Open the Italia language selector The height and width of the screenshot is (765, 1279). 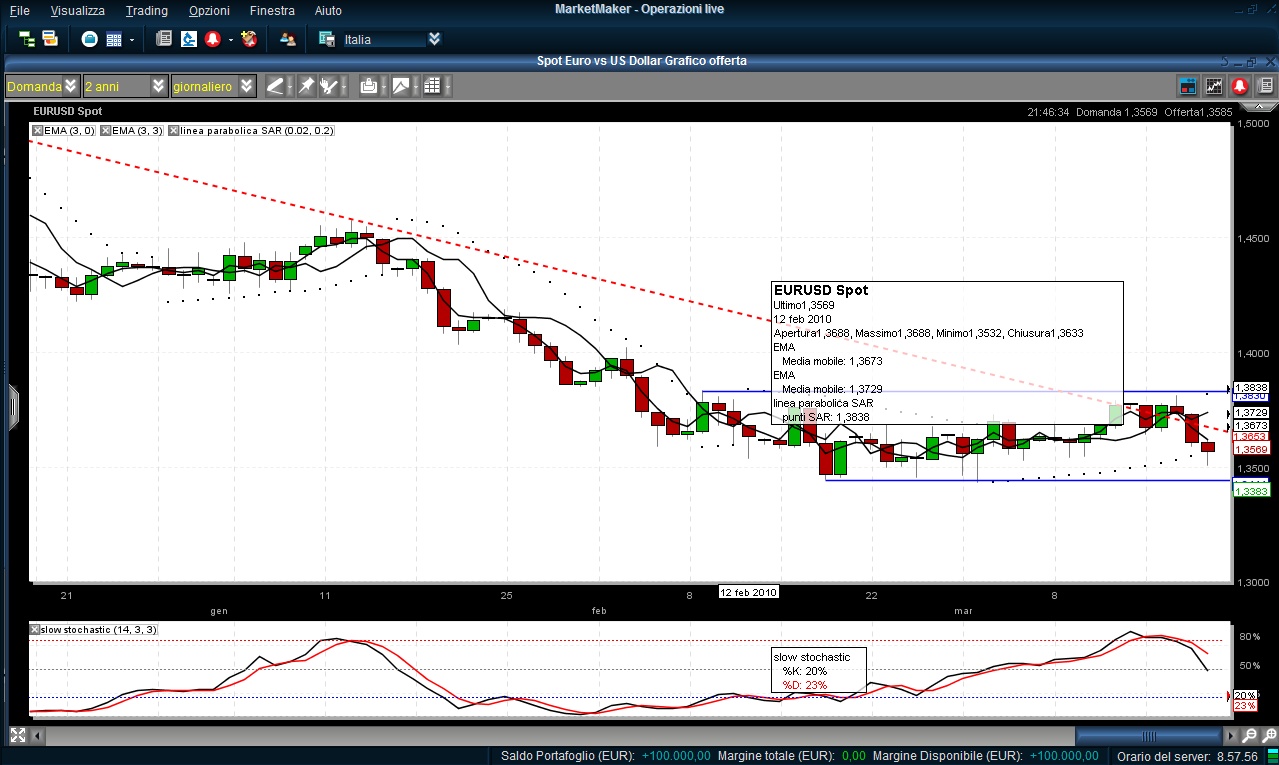pos(434,39)
